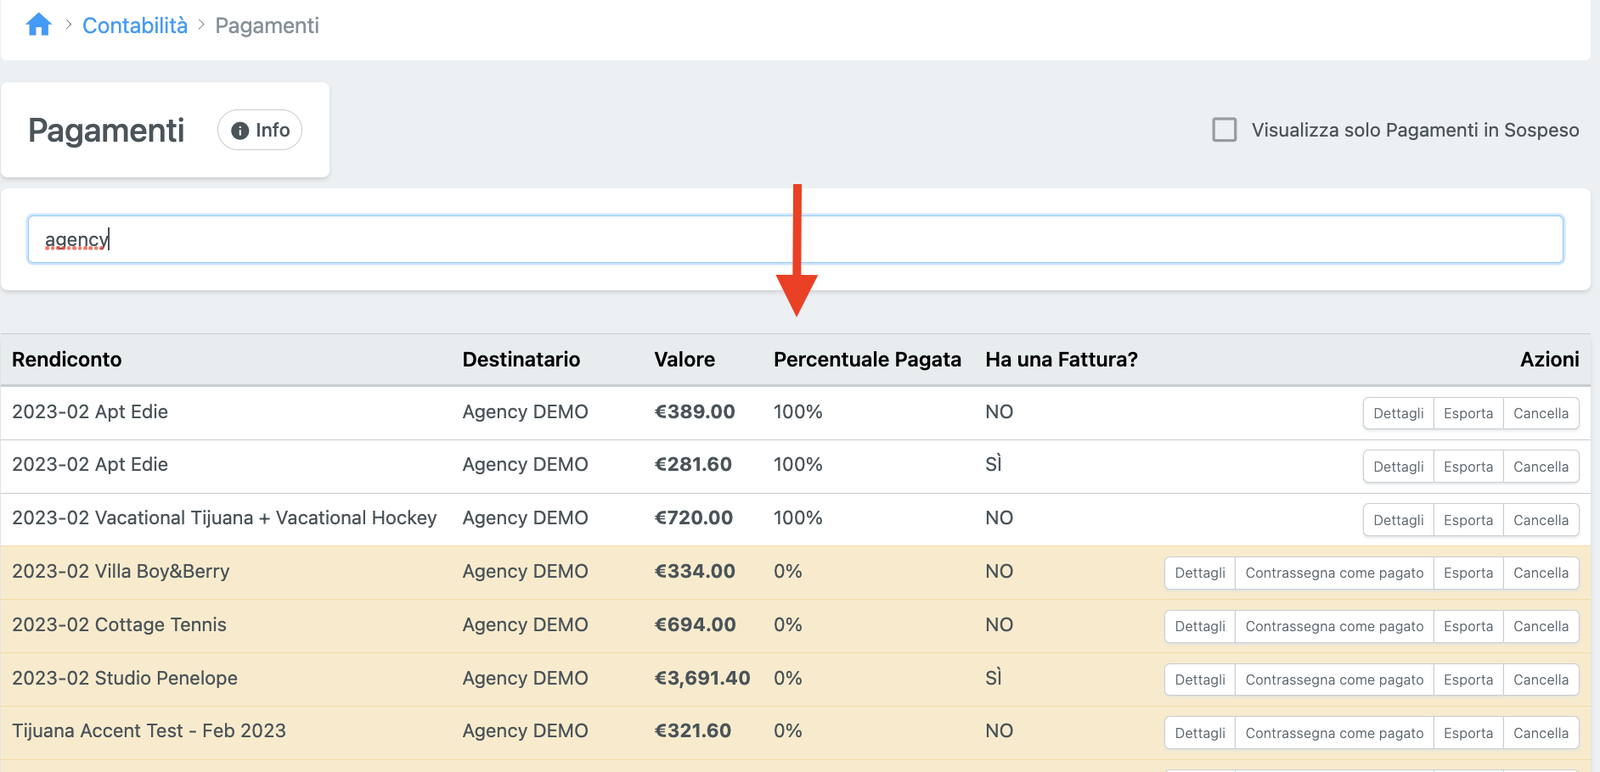Viewport: 1600px width, 772px height.
Task: Click the Percentuale Pagata column header
Action: coord(867,360)
